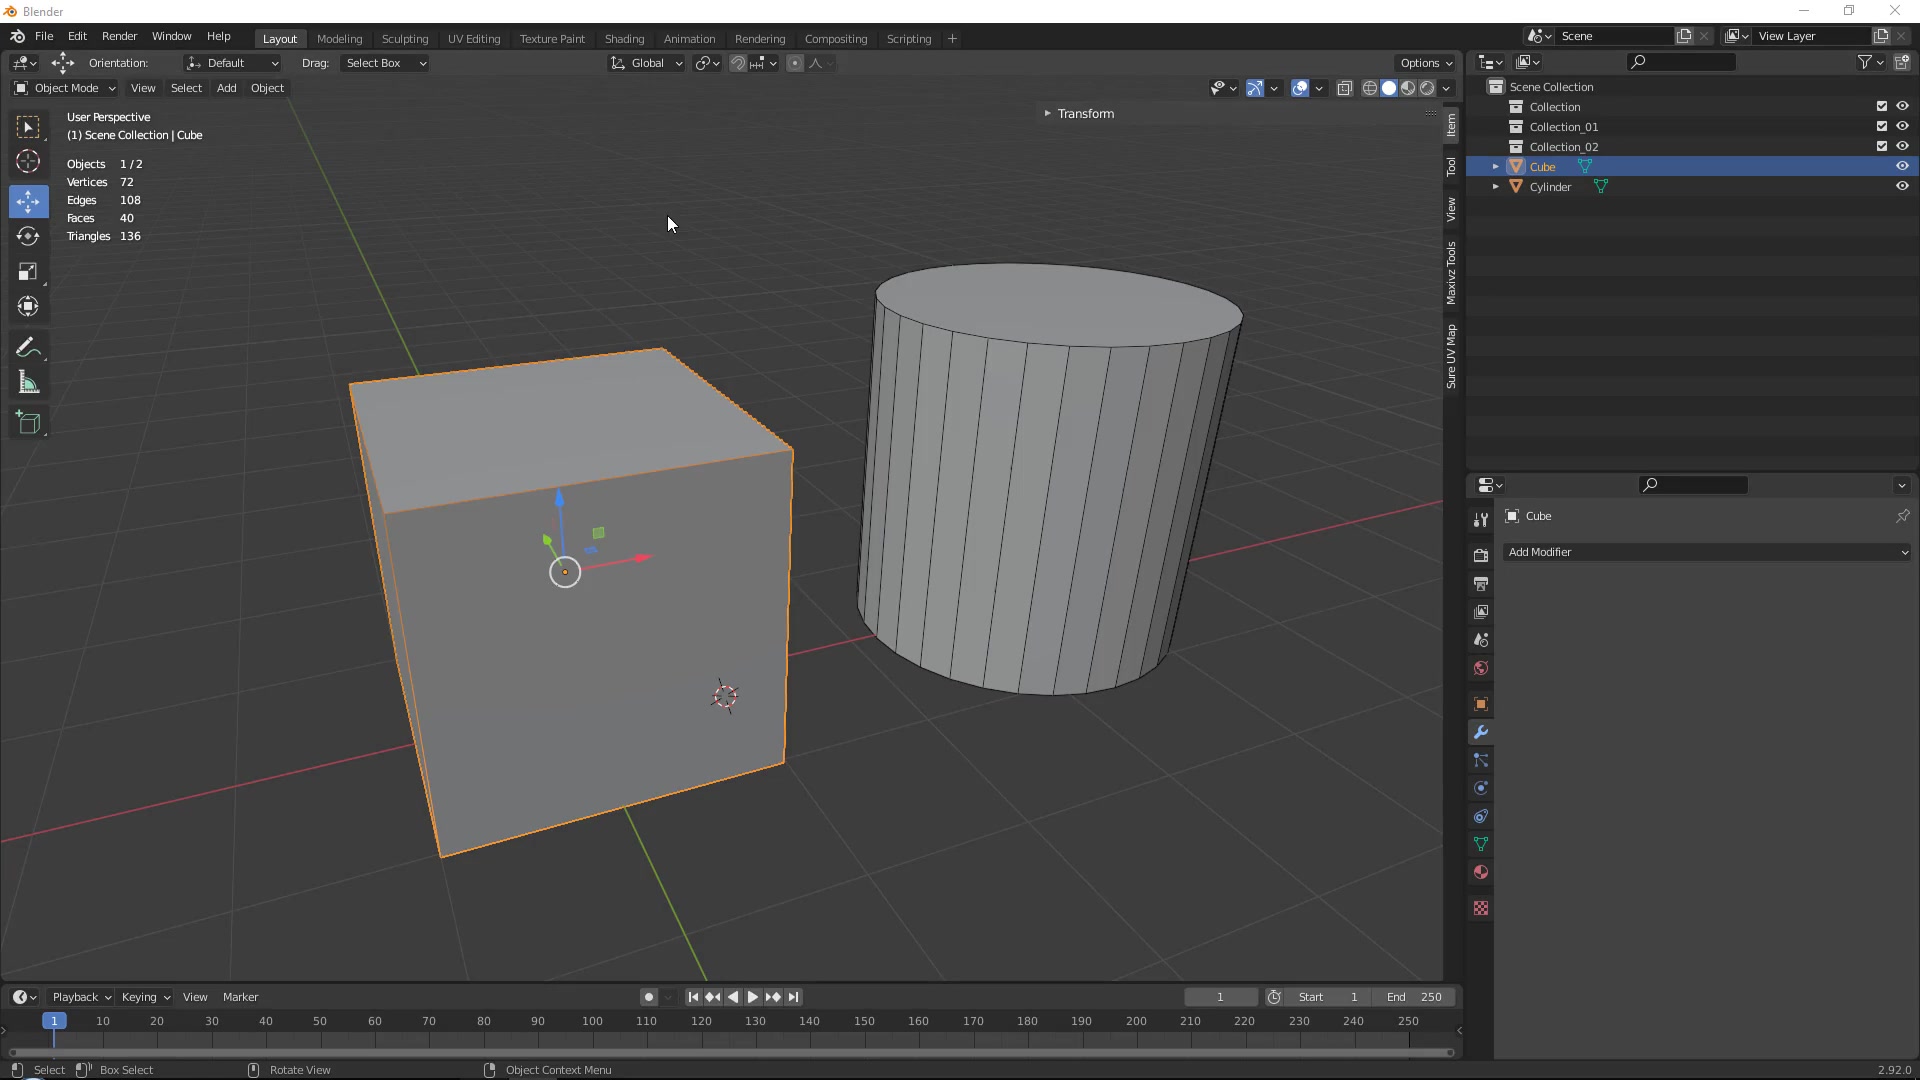Select the Select Box tool icon
This screenshot has width=1920, height=1080.
pos(28,127)
